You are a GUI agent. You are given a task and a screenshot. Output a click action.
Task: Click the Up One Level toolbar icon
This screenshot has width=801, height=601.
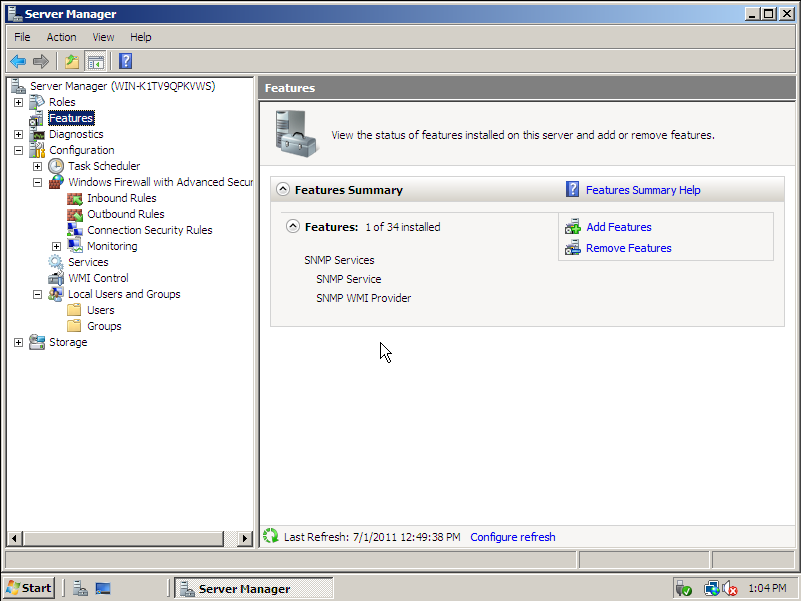(x=72, y=62)
